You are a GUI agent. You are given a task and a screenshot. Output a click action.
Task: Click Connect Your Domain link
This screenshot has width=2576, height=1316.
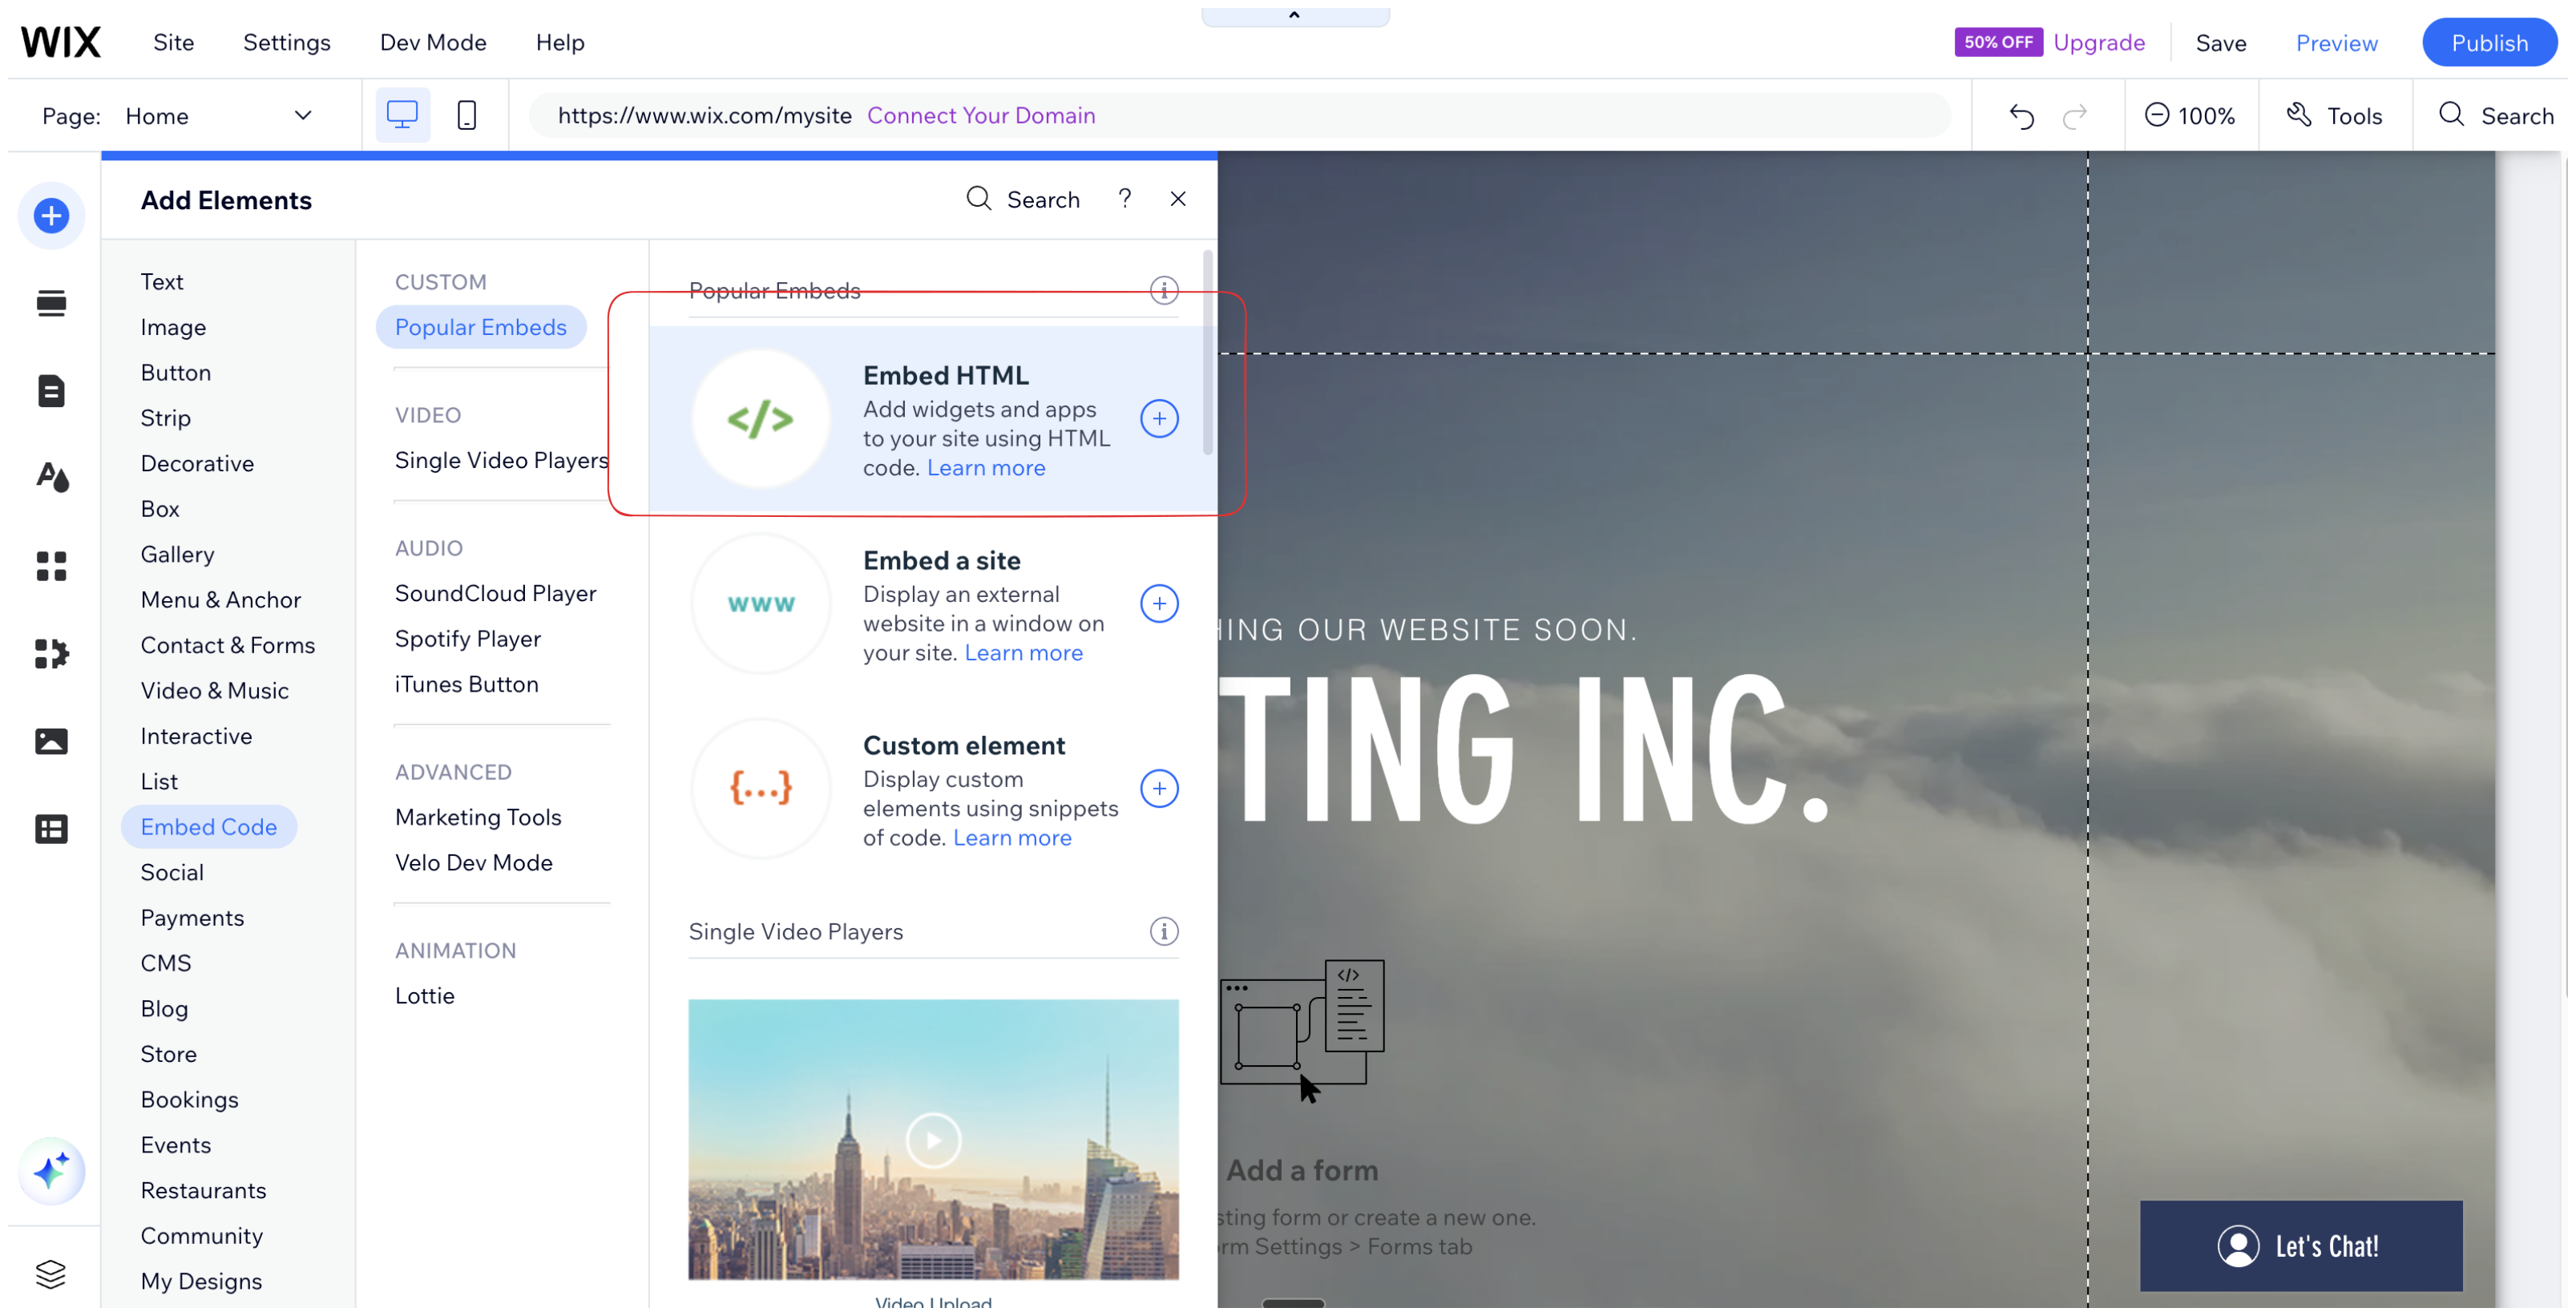(x=980, y=115)
